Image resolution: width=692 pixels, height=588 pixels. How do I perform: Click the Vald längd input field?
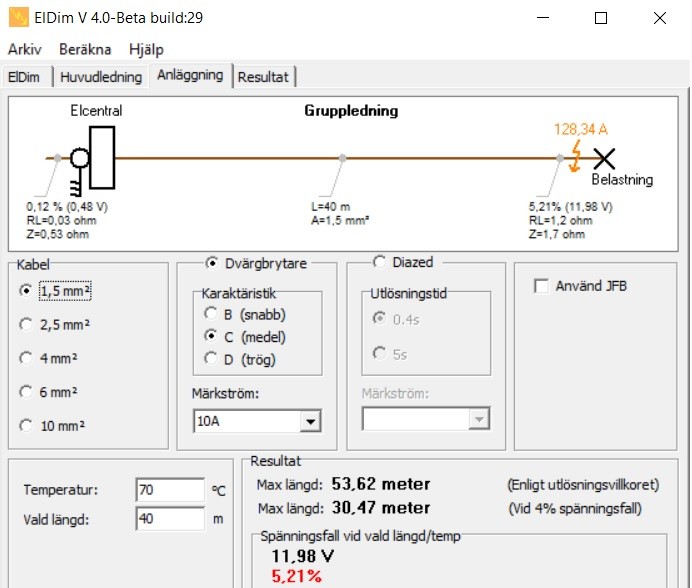pyautogui.click(x=169, y=519)
